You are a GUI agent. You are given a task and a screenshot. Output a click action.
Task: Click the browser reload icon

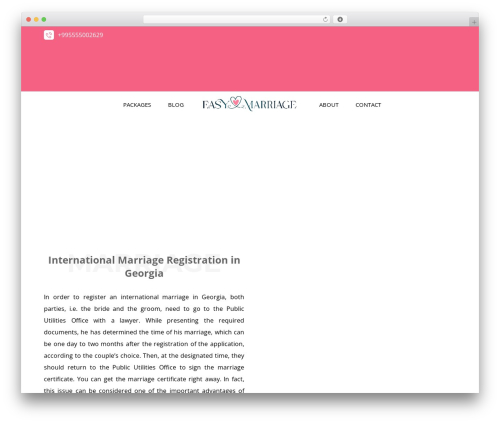coord(325,19)
